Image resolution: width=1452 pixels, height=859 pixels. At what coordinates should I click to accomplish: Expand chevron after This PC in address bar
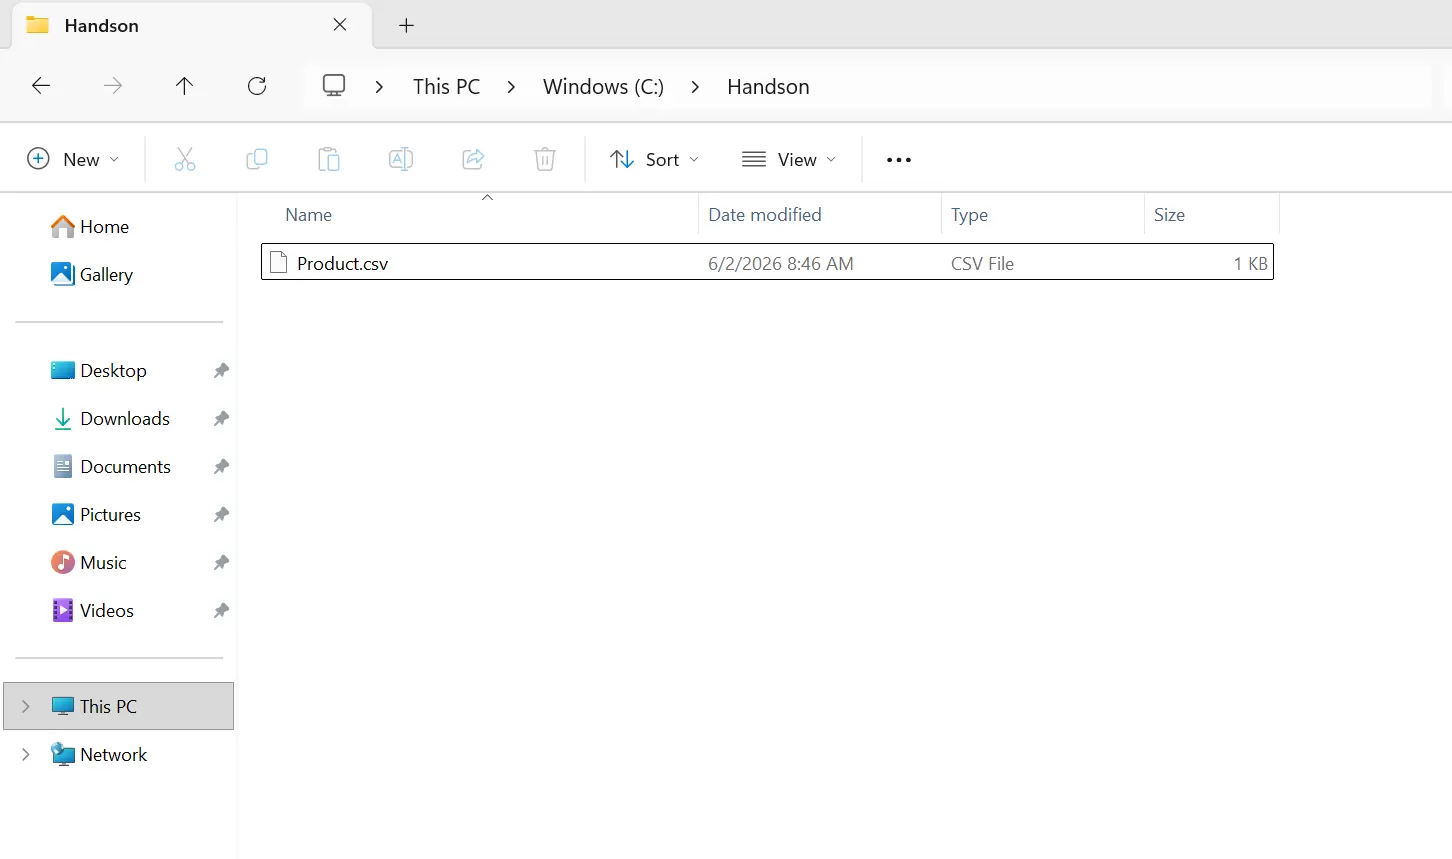[x=511, y=87]
